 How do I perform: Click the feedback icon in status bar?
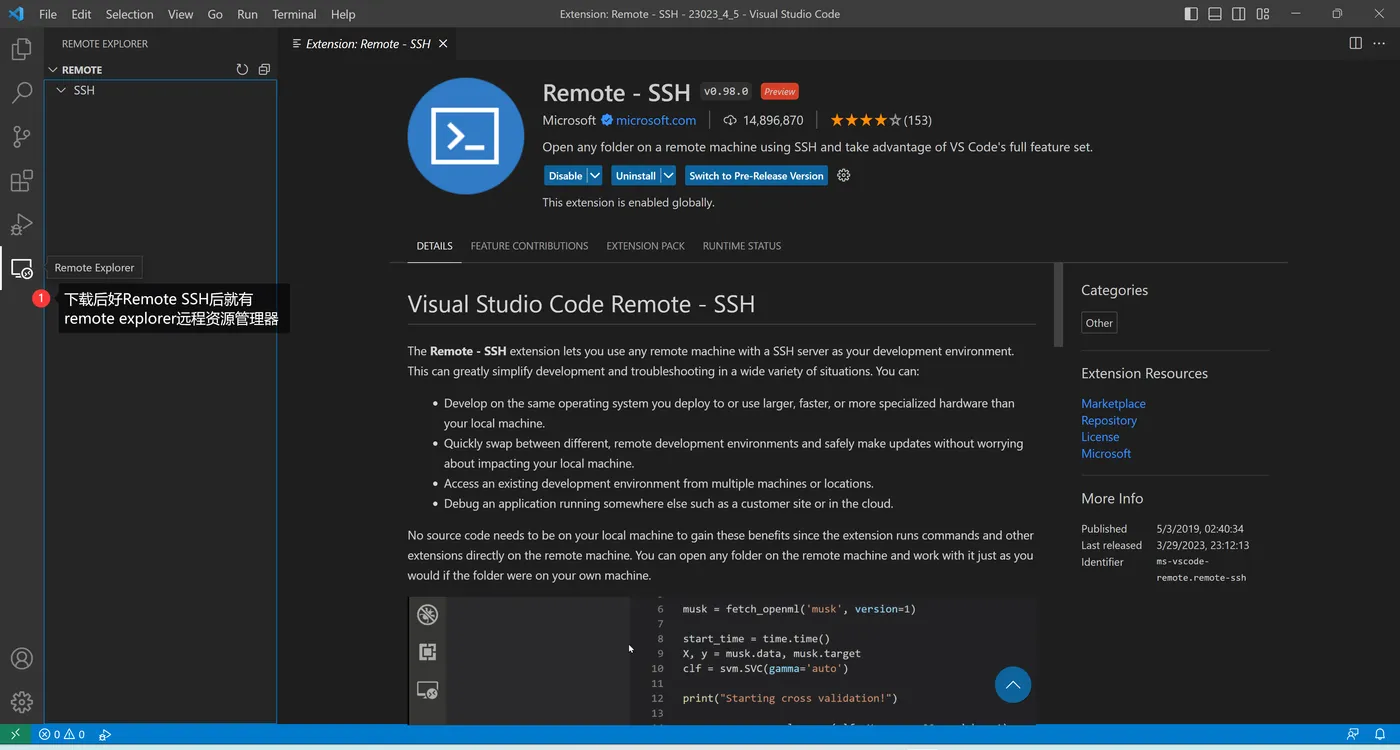pyautogui.click(x=1353, y=734)
